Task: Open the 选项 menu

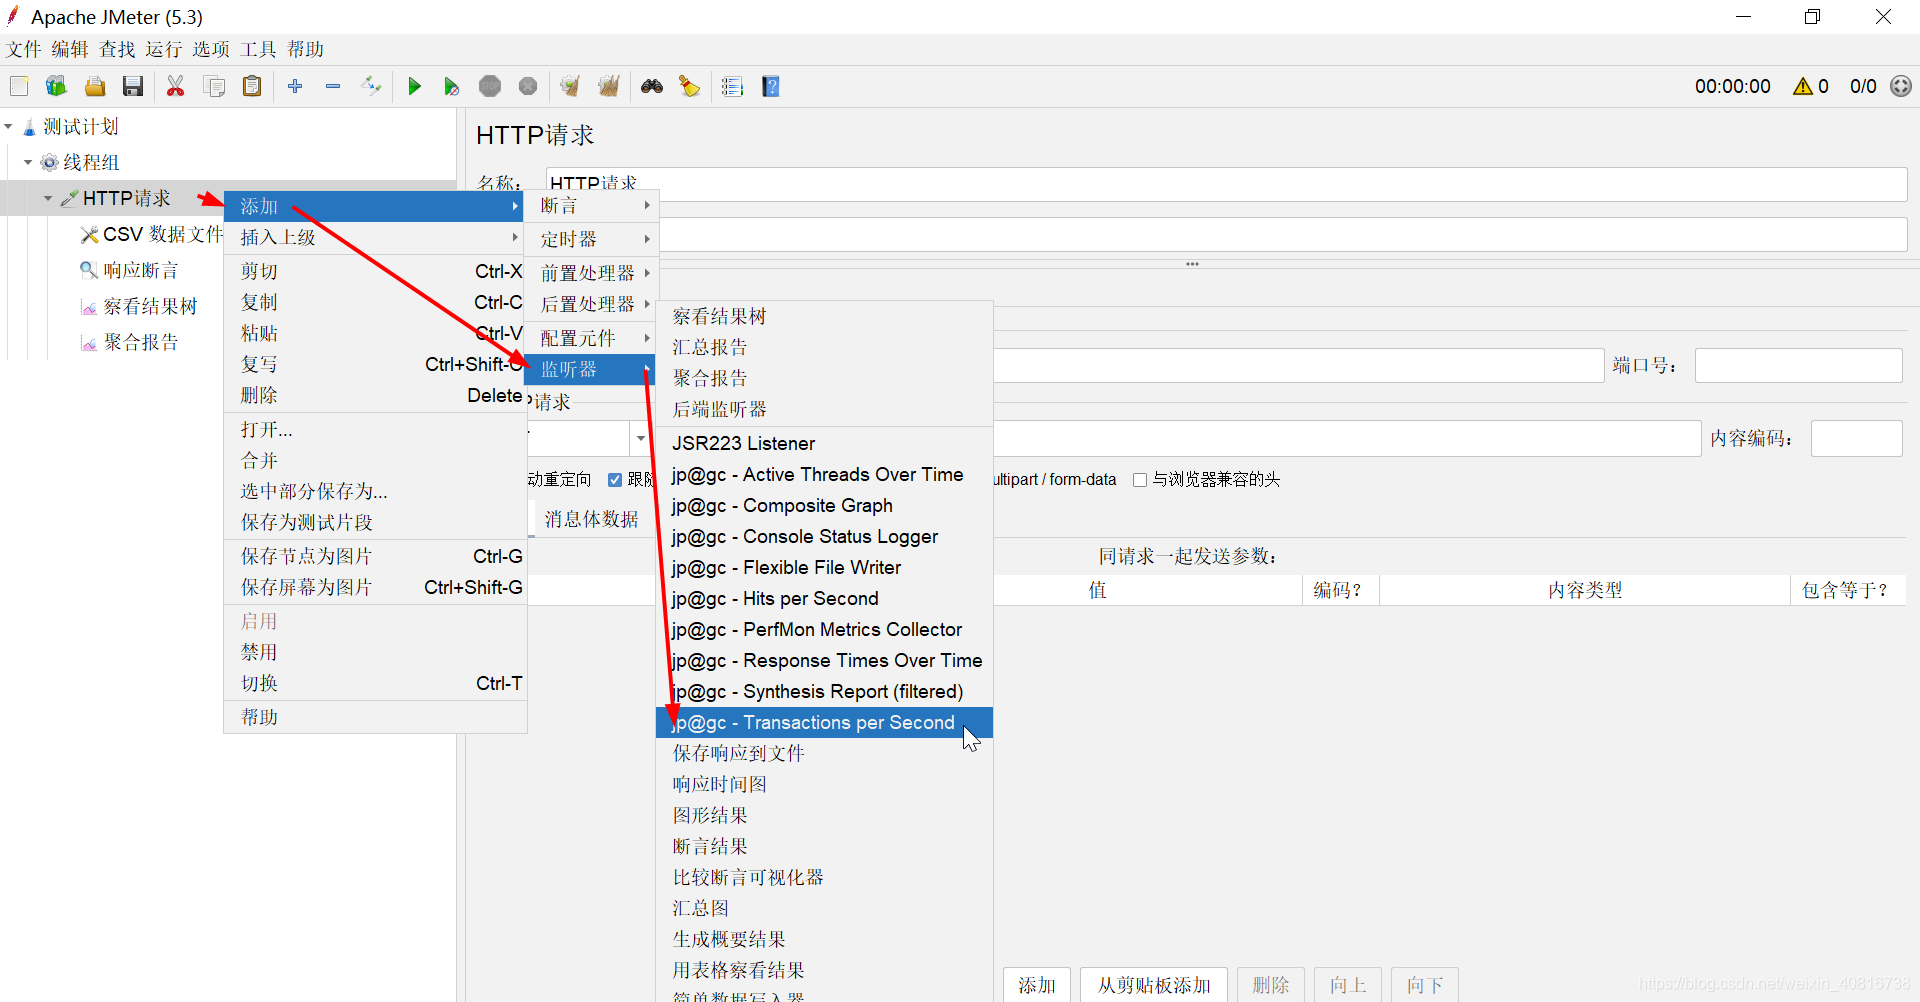Action: [211, 49]
